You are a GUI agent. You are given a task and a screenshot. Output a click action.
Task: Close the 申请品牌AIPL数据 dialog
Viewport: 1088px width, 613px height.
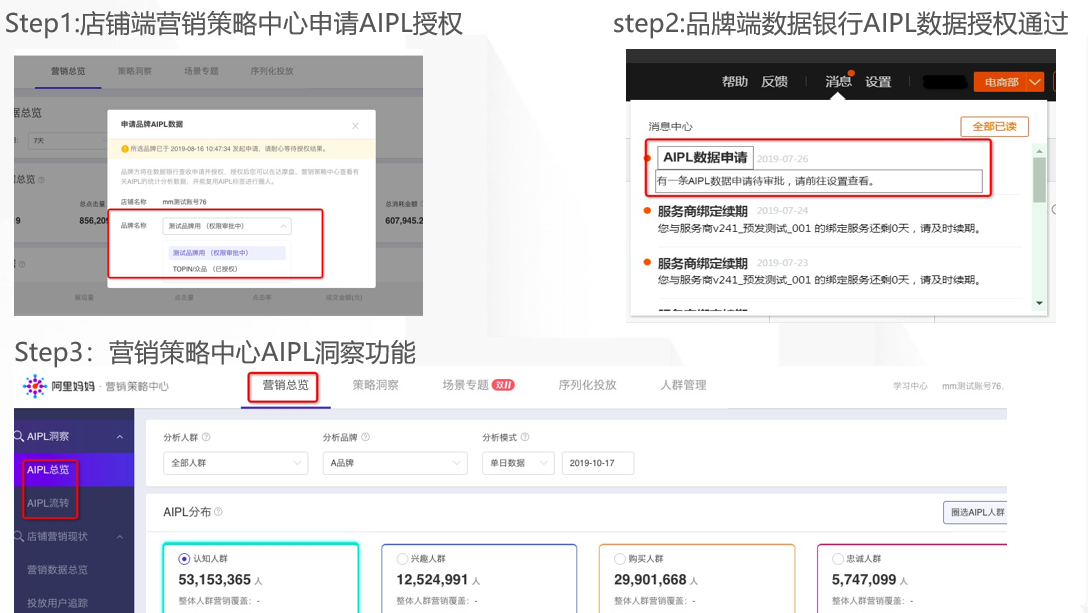coord(355,126)
